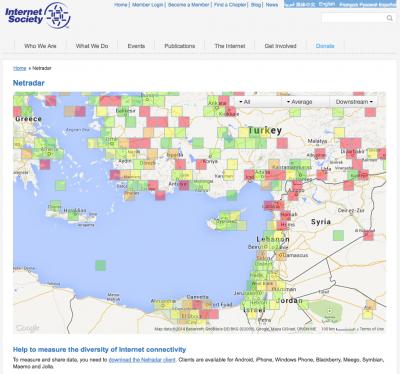Follow the download the Netradar client link
The width and height of the screenshot is (400, 374).
tap(142, 360)
